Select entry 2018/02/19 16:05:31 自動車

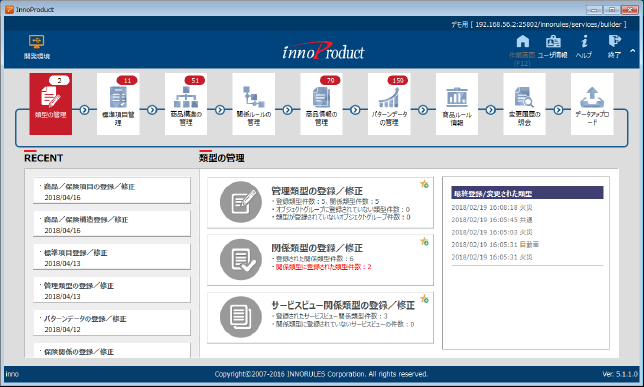click(495, 245)
